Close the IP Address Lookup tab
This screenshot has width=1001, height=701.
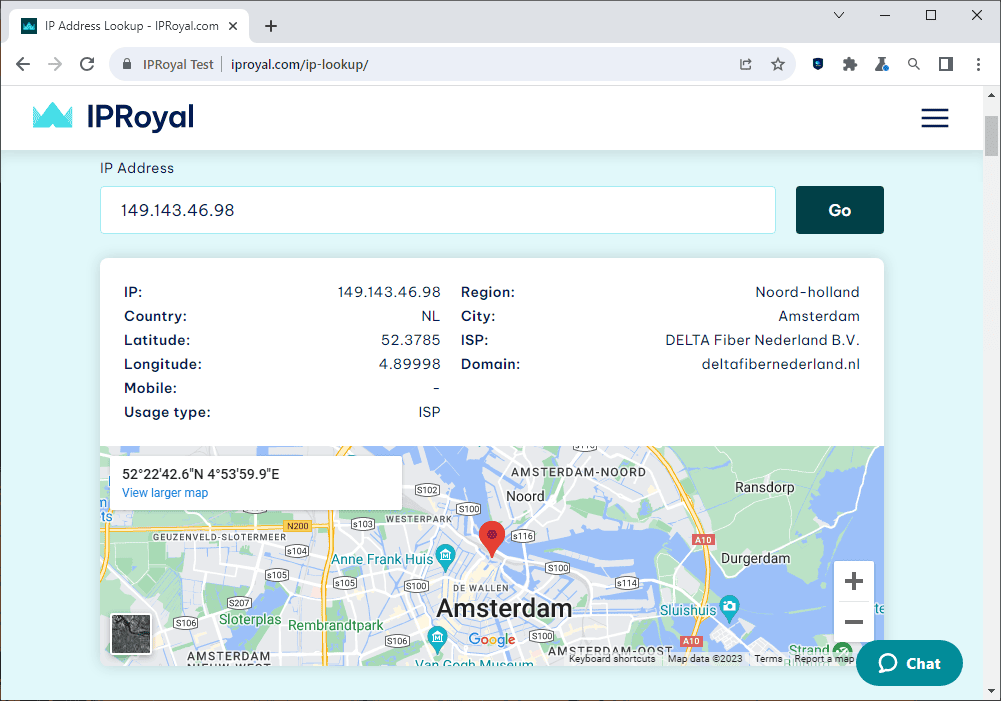[x=233, y=26]
